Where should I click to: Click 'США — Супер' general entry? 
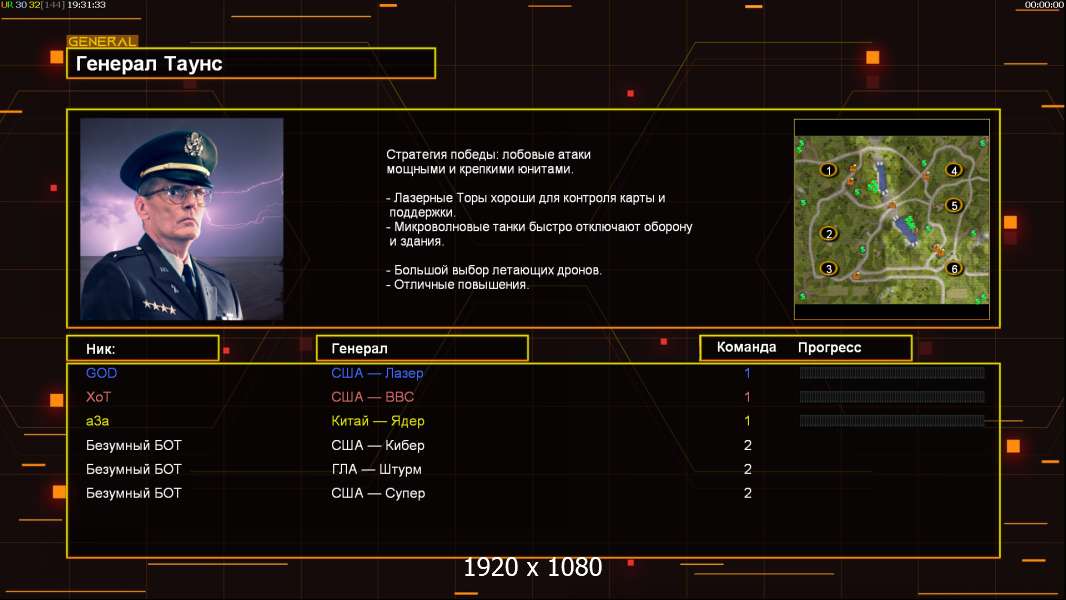click(x=378, y=493)
